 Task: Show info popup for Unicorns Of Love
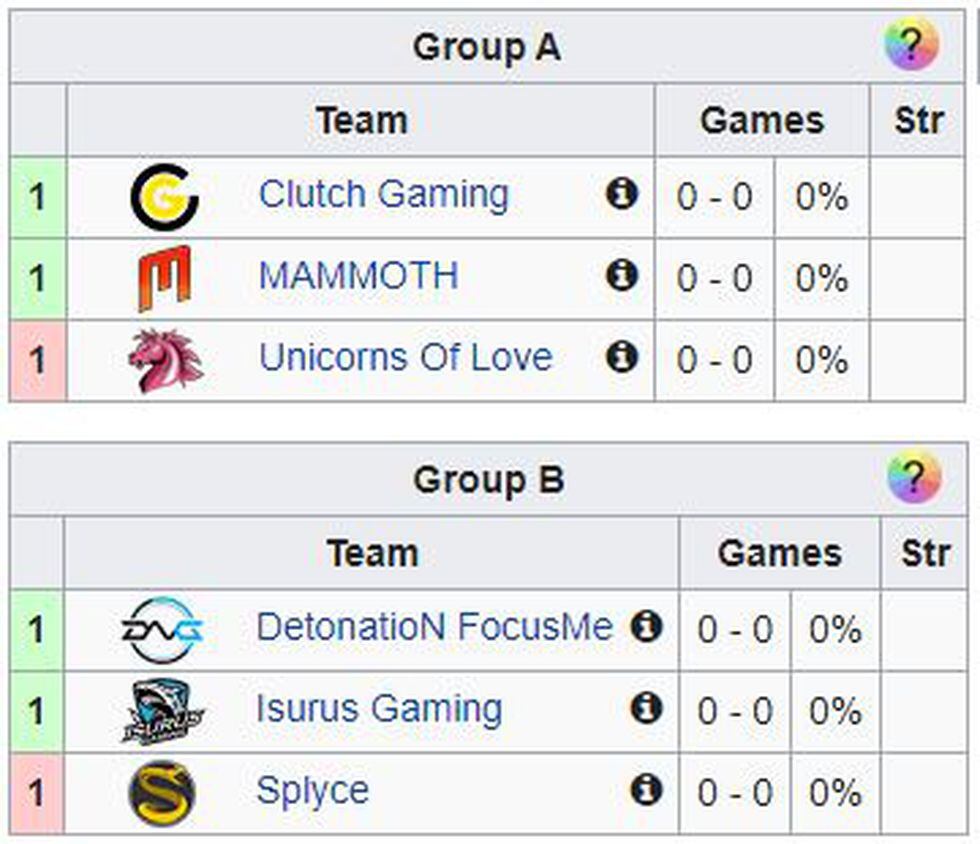pos(622,356)
